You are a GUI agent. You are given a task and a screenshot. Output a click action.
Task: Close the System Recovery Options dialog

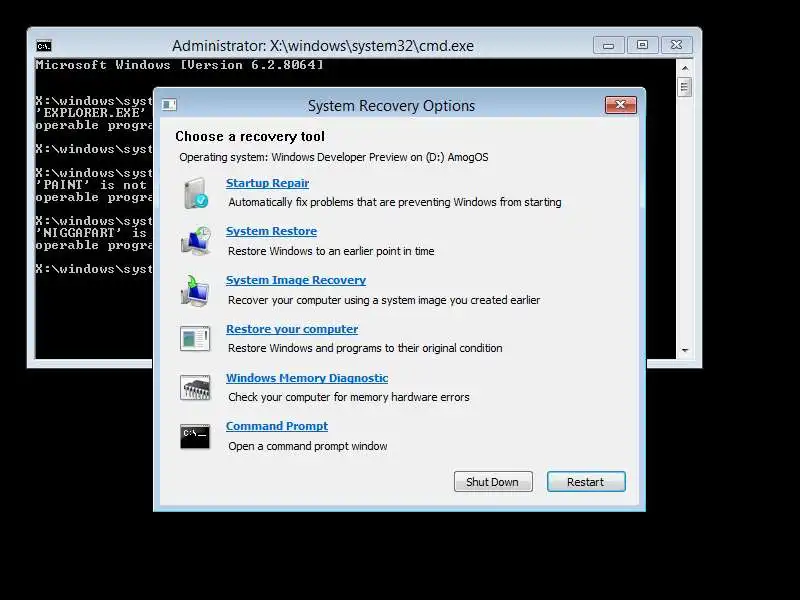pyautogui.click(x=620, y=105)
